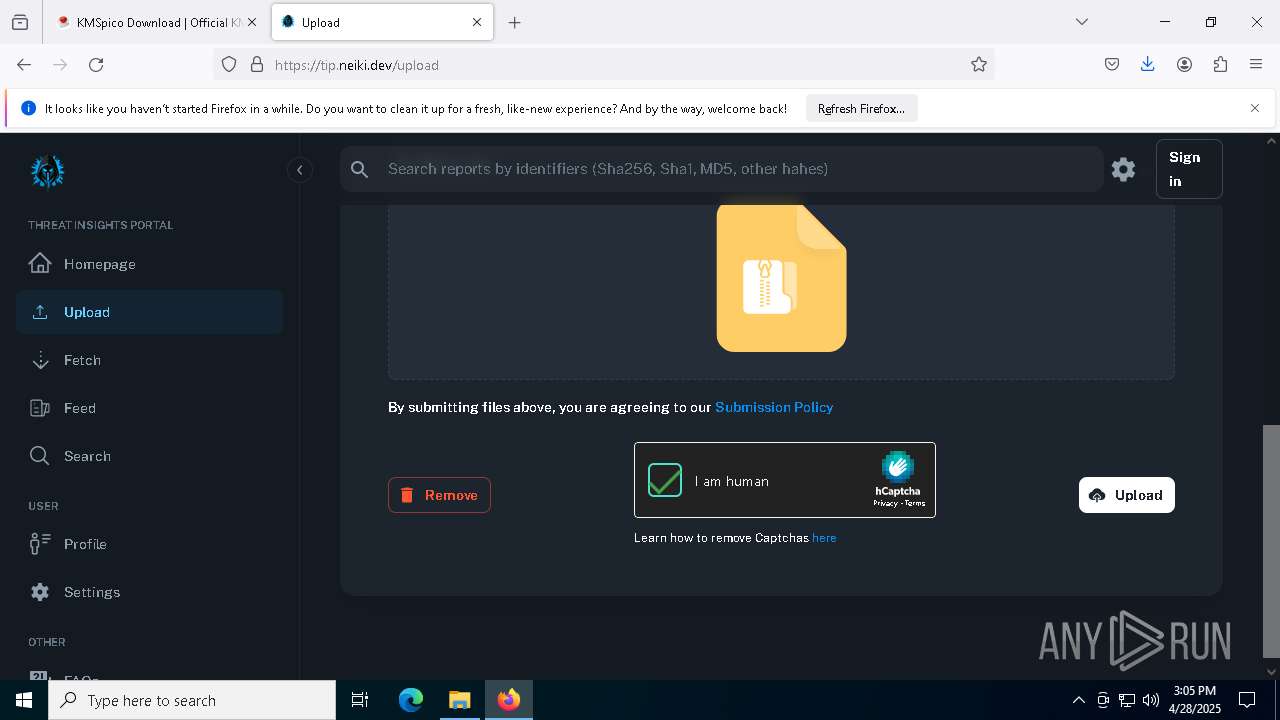The width and height of the screenshot is (1280, 720).
Task: Open the Windows Start menu
Action: point(24,700)
